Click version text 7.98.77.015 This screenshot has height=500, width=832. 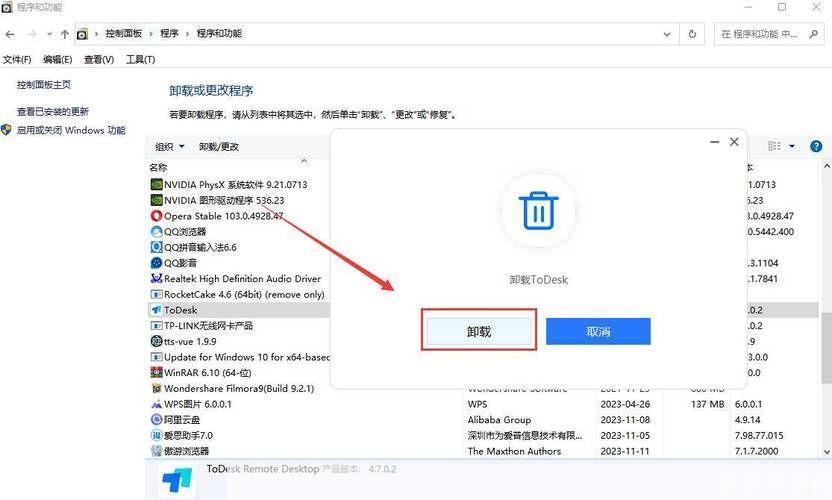click(759, 435)
